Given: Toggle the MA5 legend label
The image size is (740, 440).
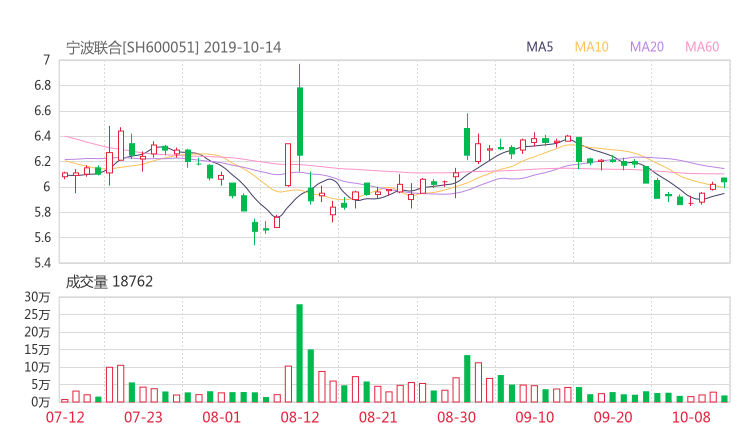Looking at the screenshot, I should click(540, 47).
